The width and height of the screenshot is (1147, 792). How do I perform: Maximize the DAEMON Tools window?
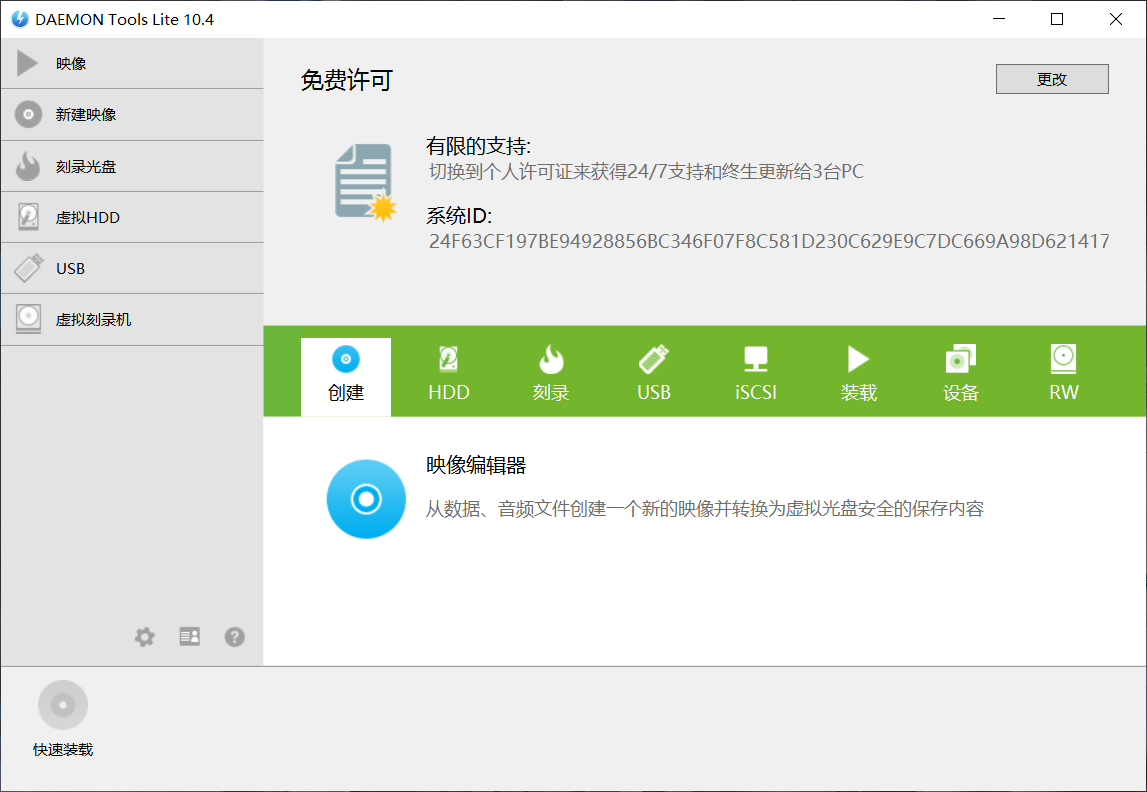(x=1057, y=19)
